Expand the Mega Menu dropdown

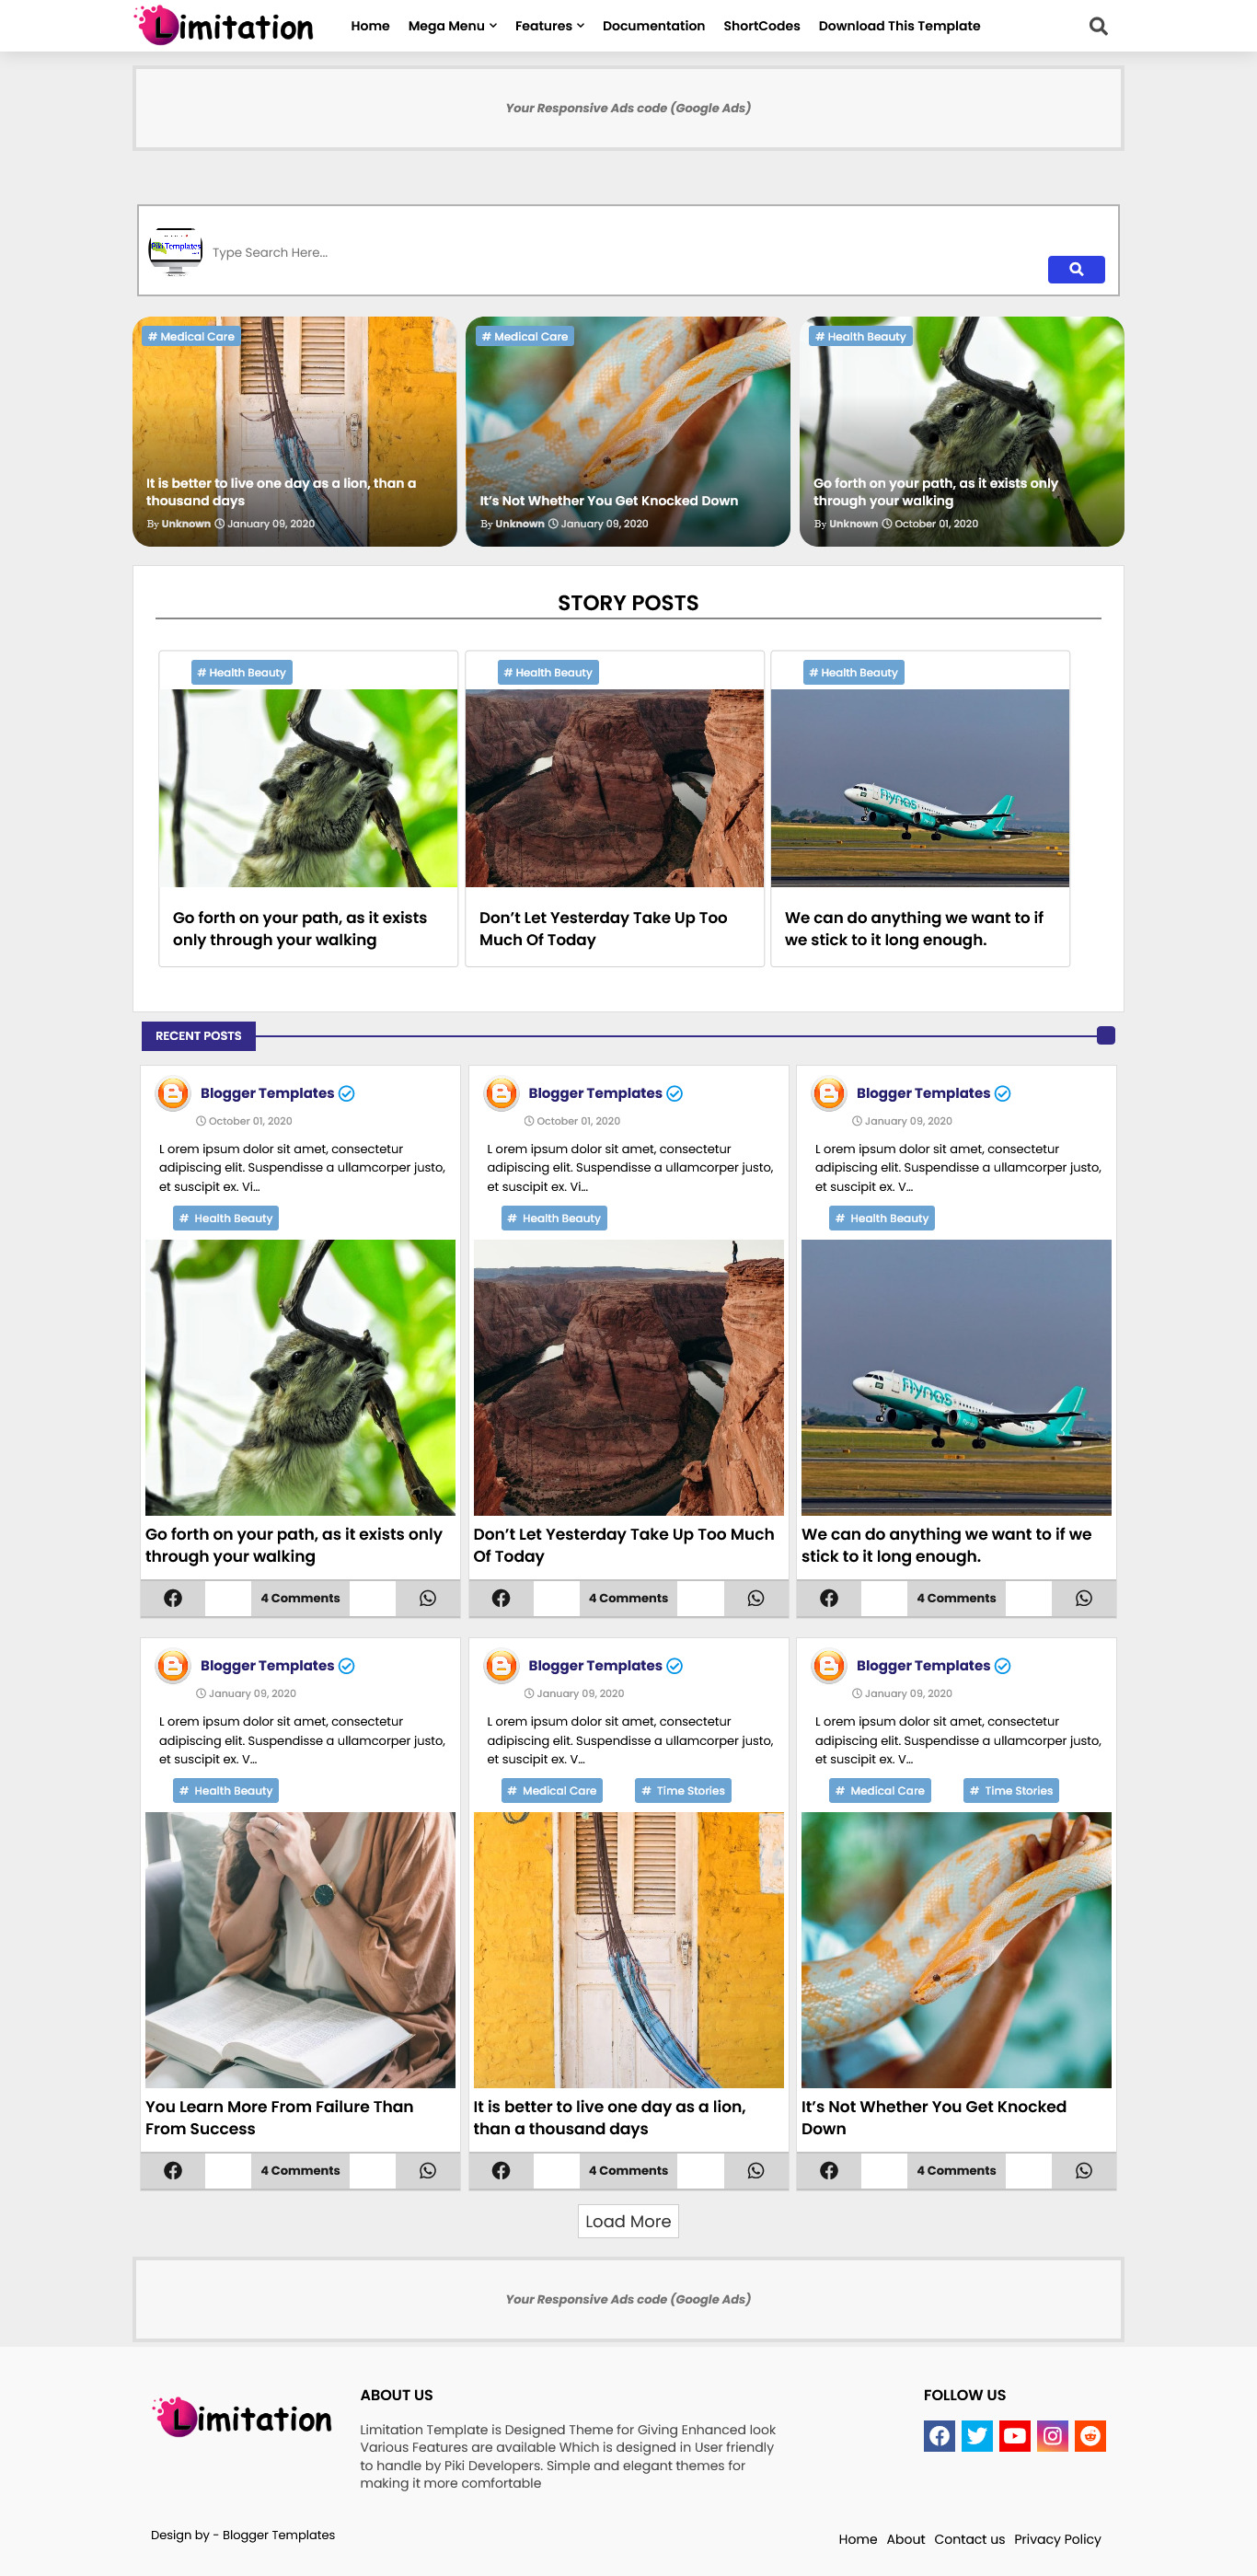pos(452,26)
